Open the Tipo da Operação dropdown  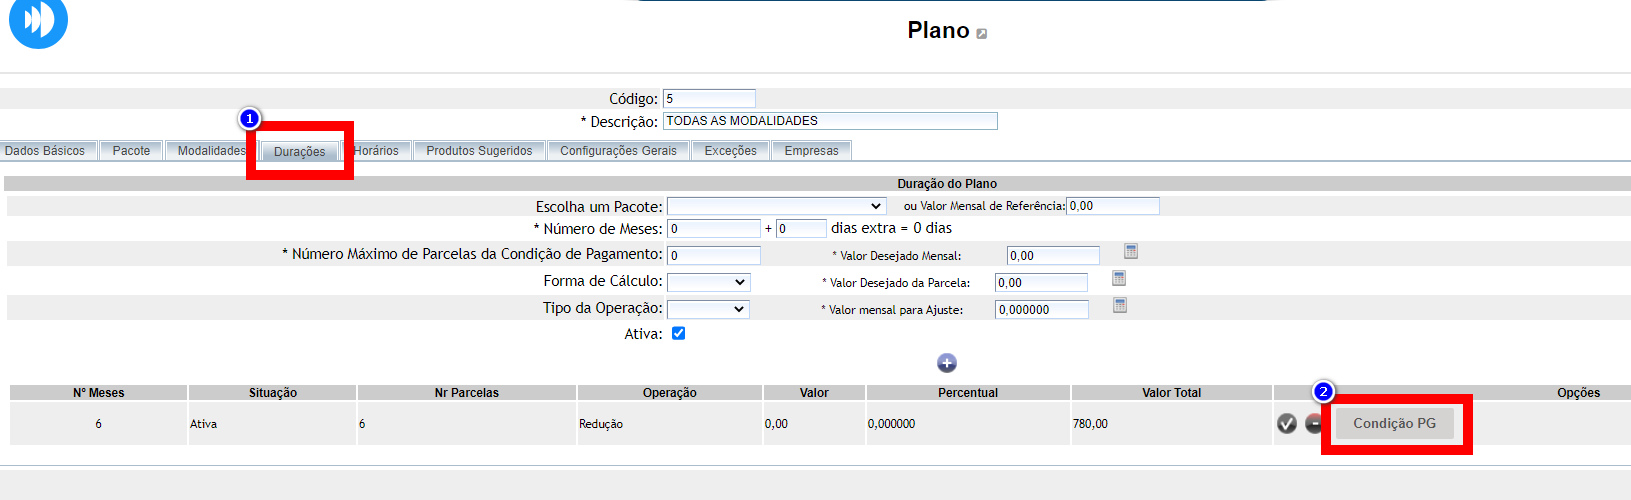(708, 310)
